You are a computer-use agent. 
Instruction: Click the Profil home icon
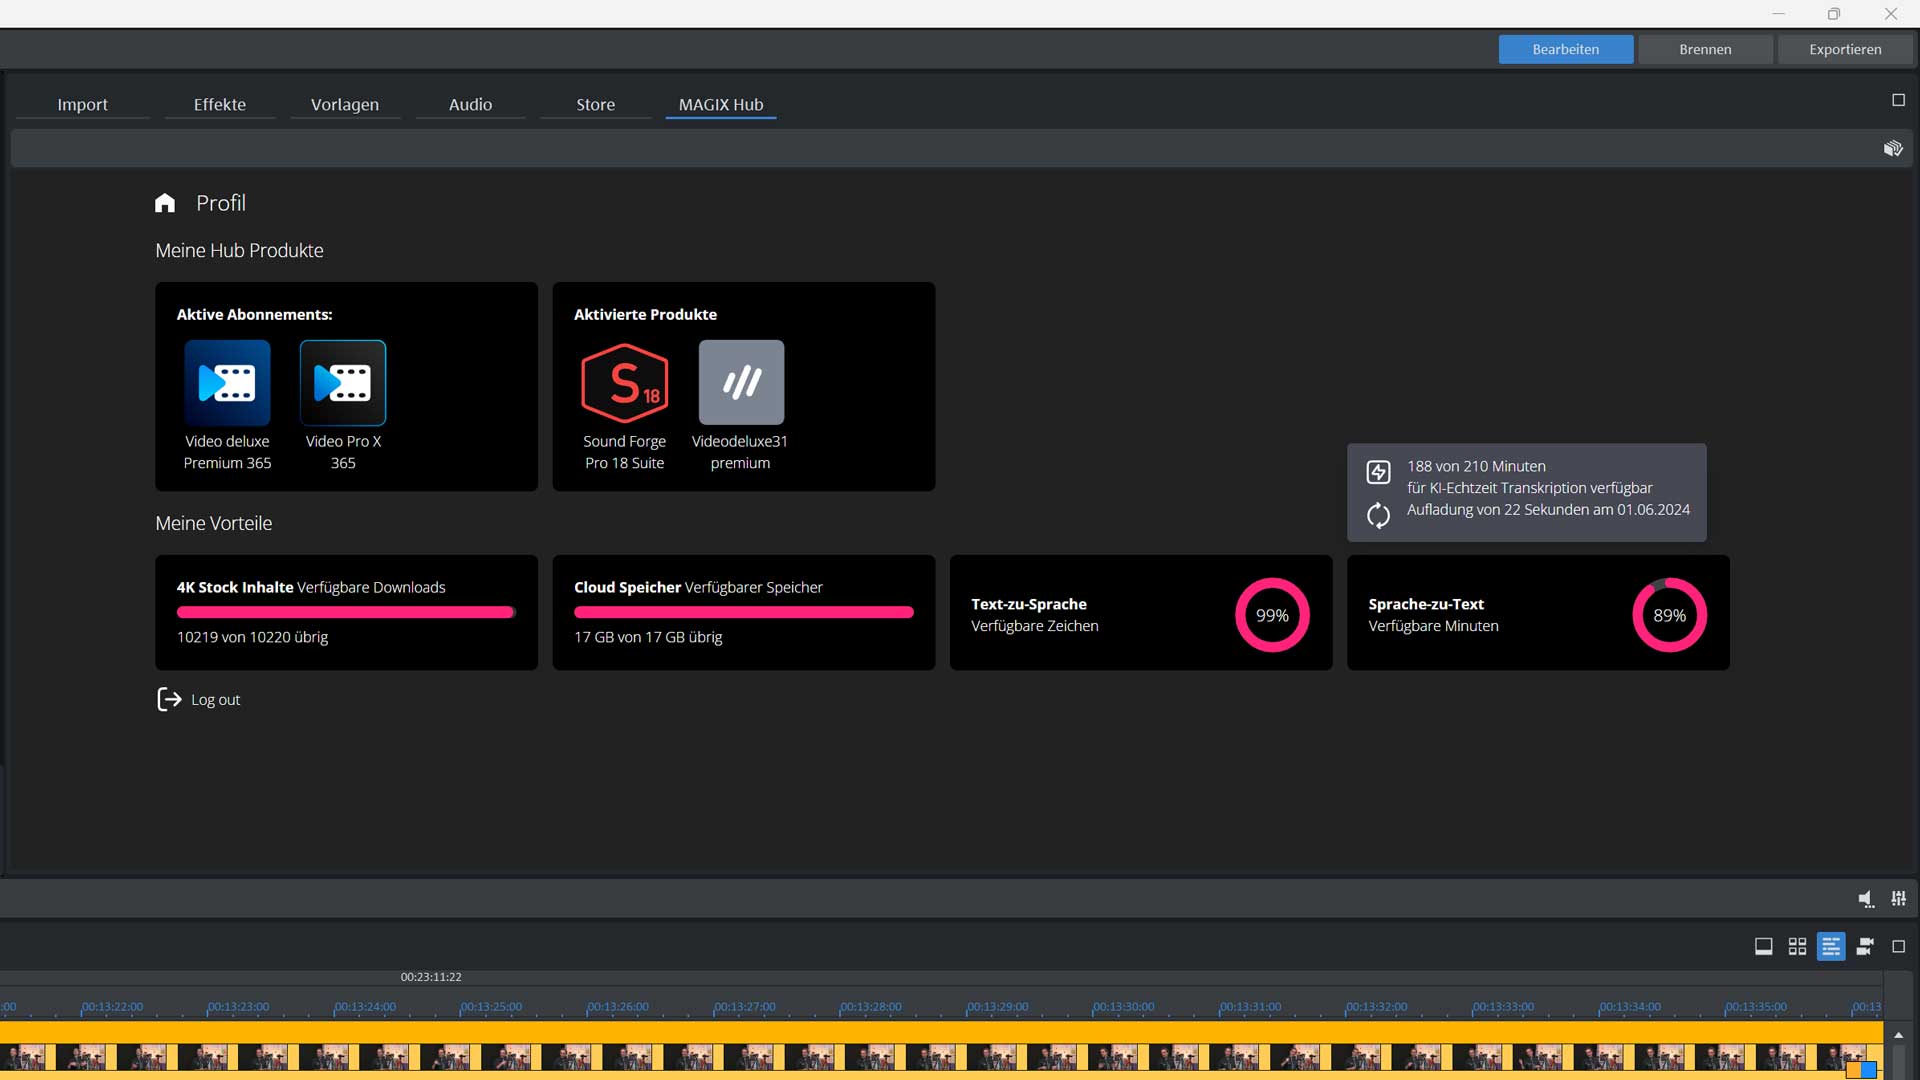tap(165, 203)
